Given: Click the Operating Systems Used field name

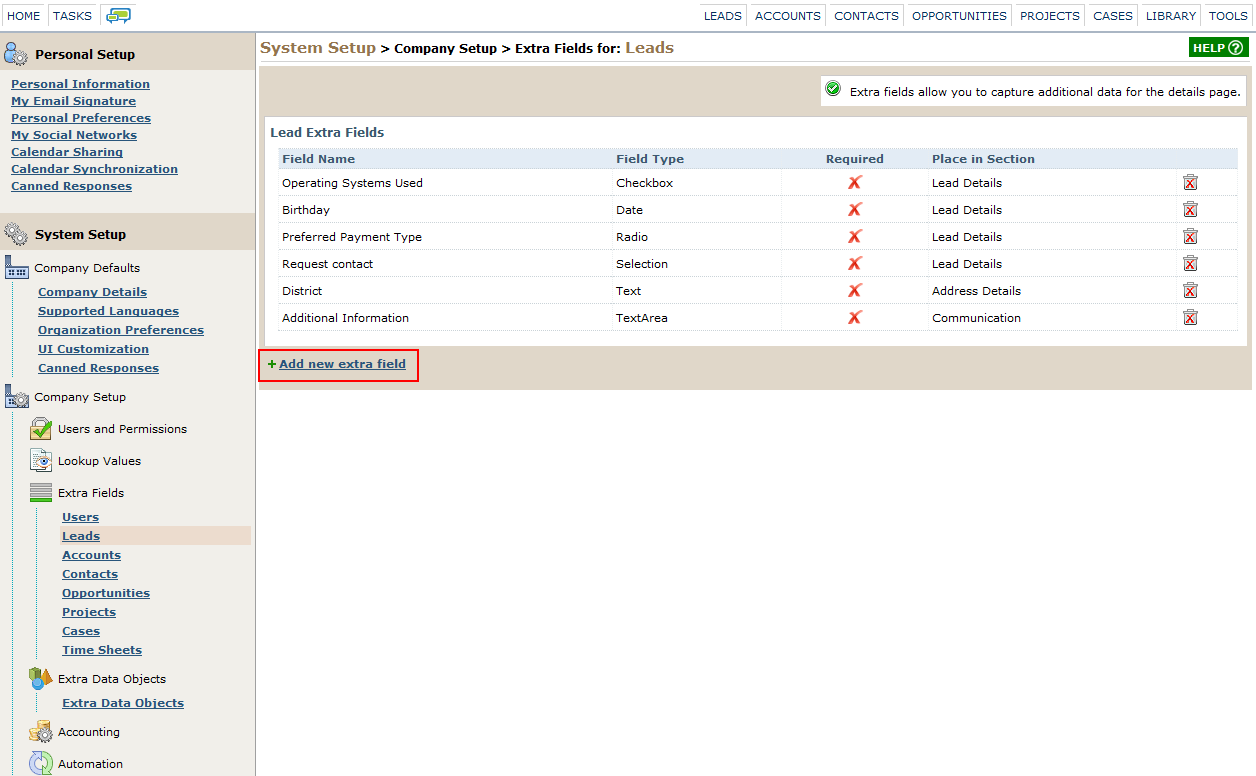Looking at the screenshot, I should point(352,183).
